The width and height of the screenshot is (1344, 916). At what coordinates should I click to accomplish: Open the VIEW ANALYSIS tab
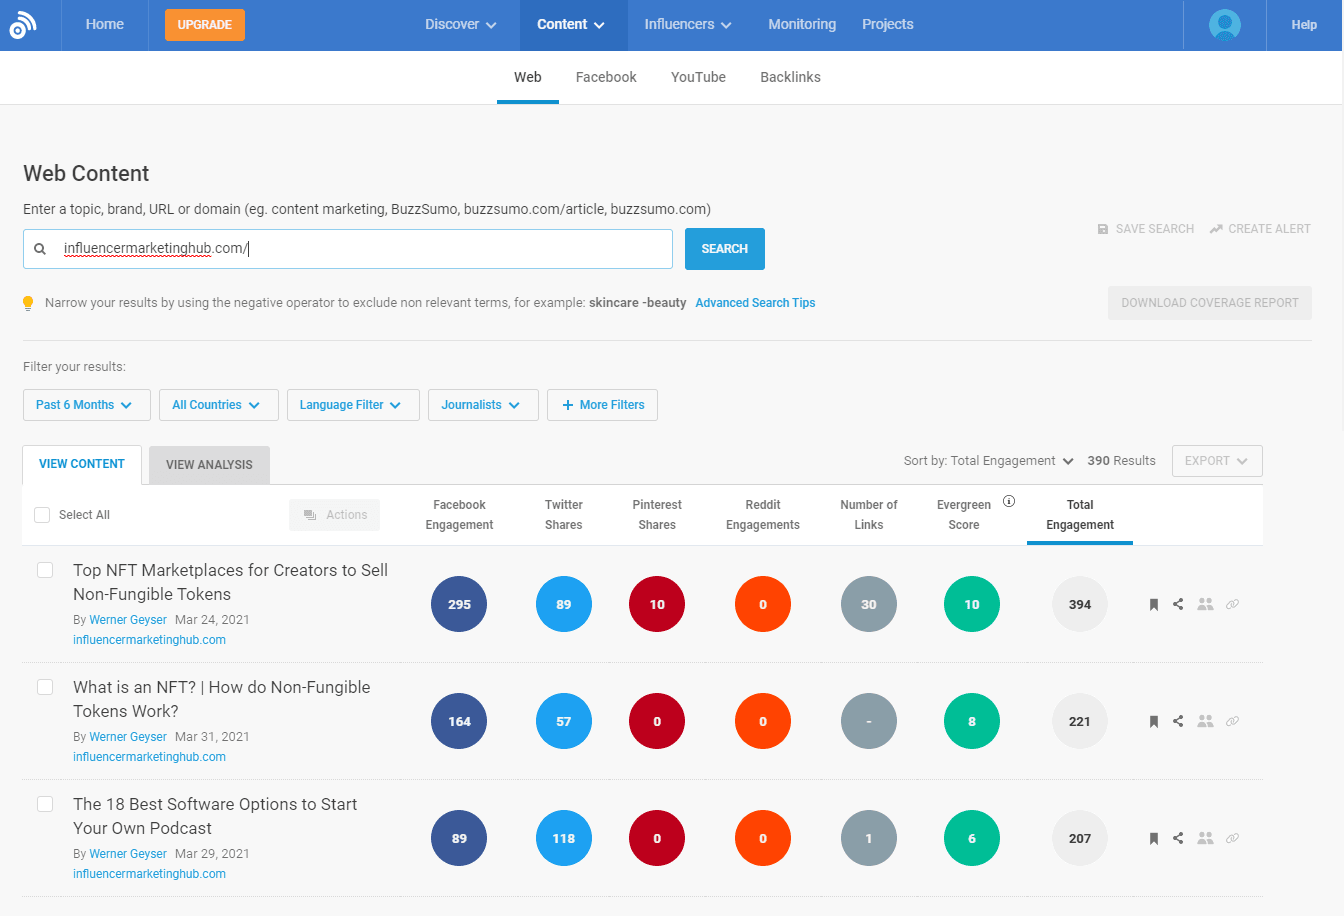(208, 464)
